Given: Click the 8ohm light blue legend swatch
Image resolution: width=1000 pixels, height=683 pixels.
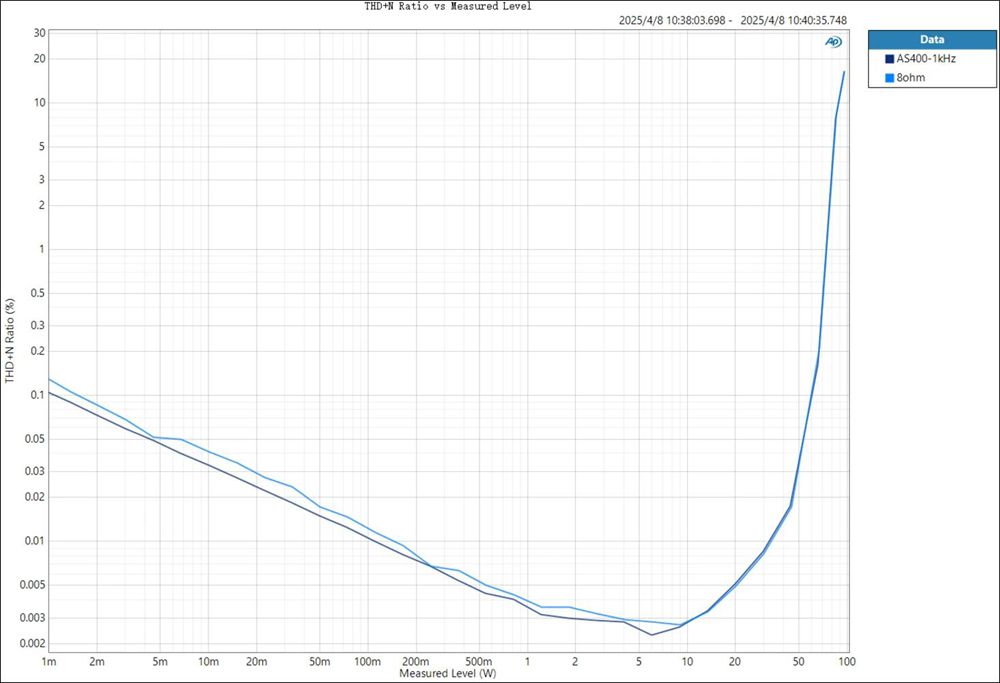Looking at the screenshot, I should pyautogui.click(x=889, y=78).
